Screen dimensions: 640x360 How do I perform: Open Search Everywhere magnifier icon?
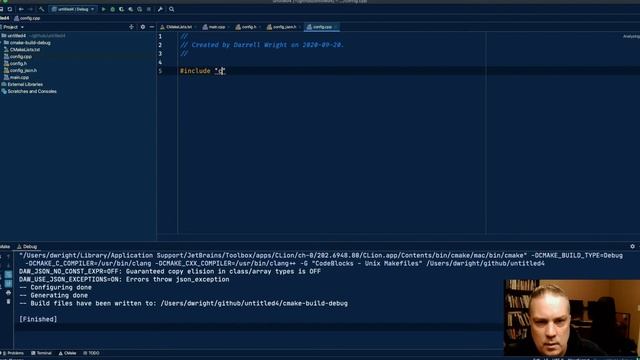(171, 9)
